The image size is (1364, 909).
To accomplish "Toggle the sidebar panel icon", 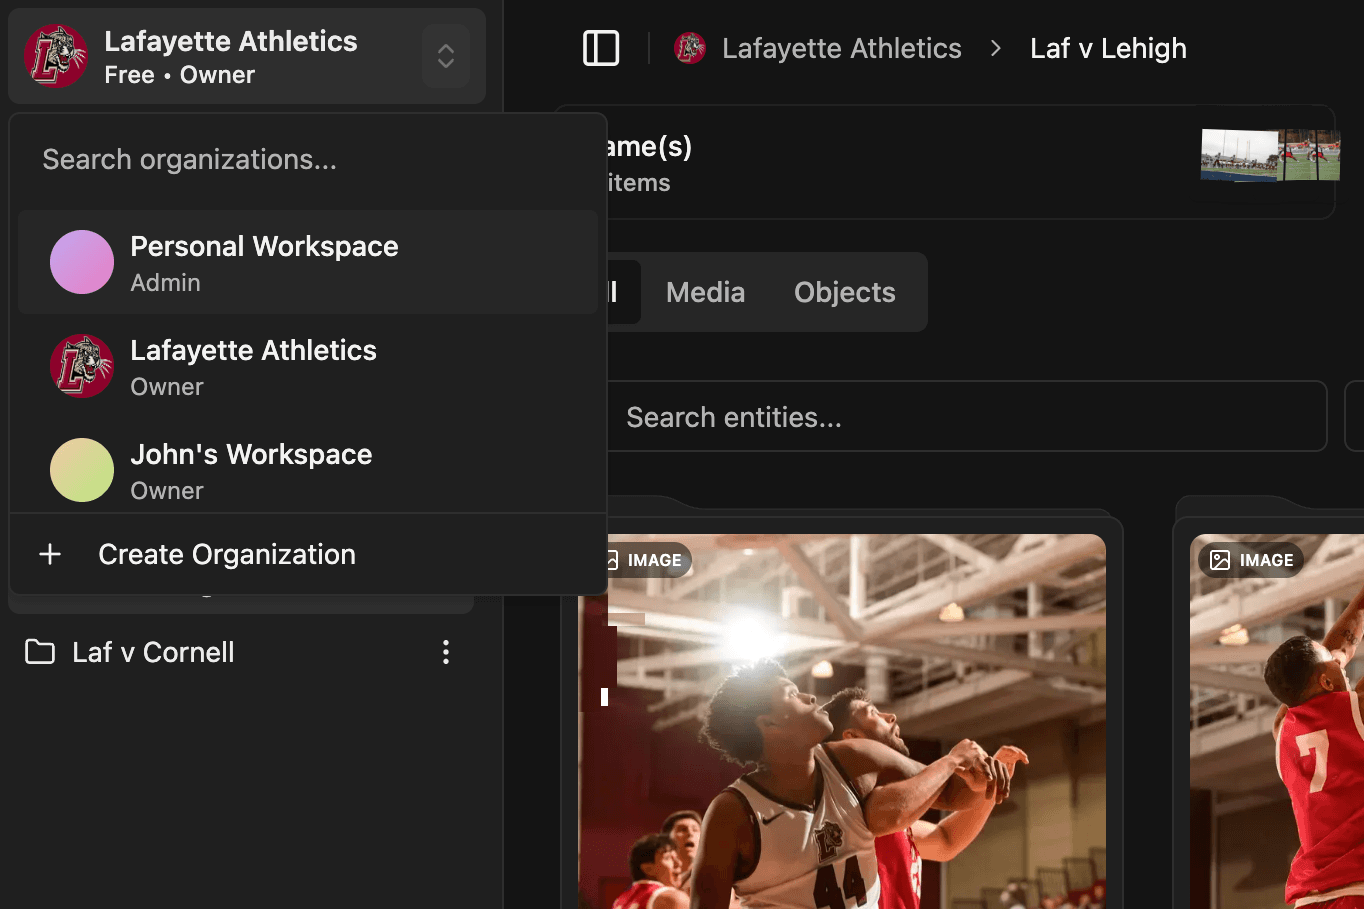I will 601,48.
